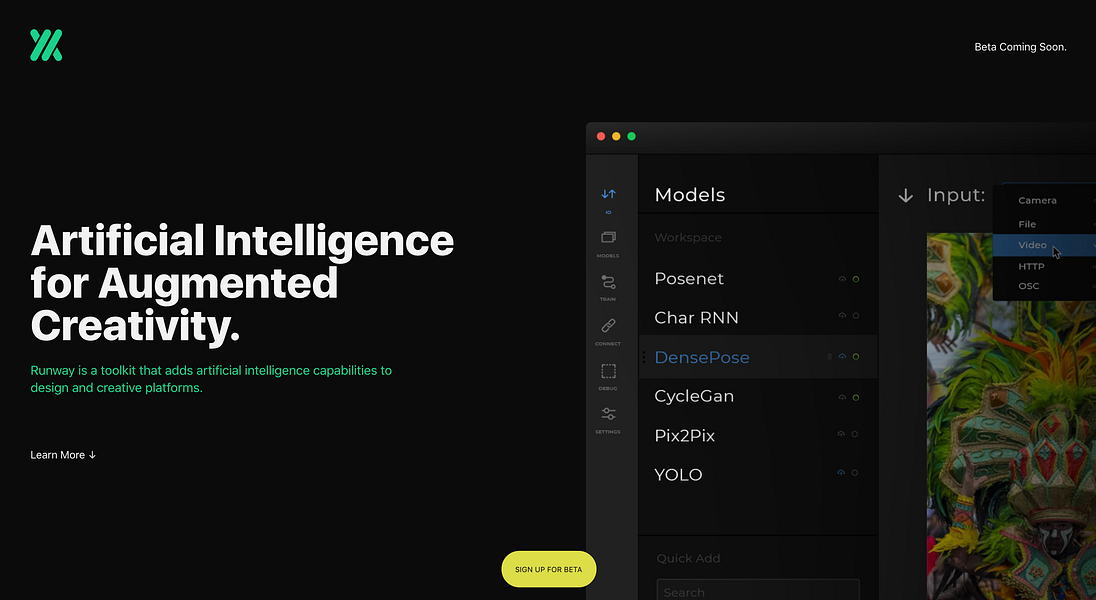Toggle the Posenet status circle
This screenshot has height=600, width=1096.
[x=856, y=279]
